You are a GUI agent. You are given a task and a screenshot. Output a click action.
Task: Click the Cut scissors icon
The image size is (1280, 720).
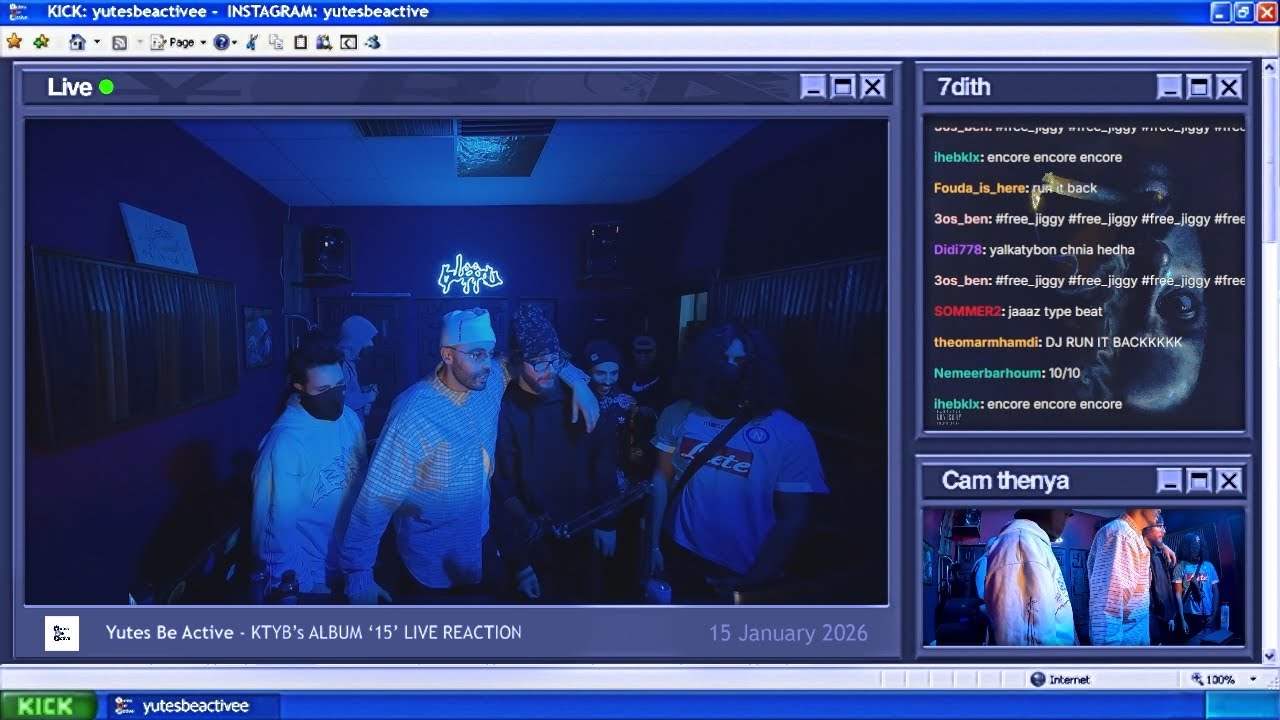point(252,42)
